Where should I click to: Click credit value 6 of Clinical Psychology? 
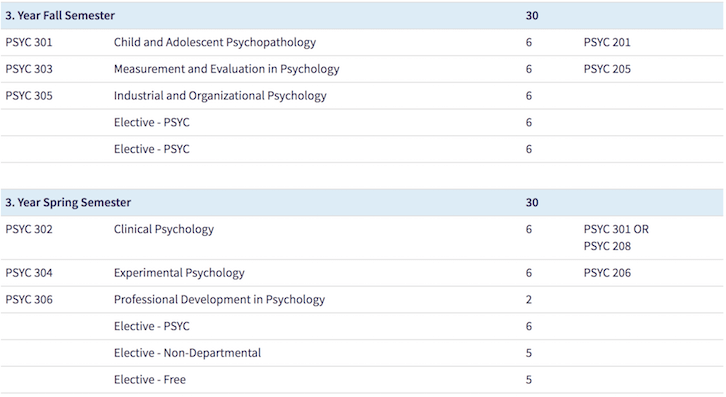point(529,229)
